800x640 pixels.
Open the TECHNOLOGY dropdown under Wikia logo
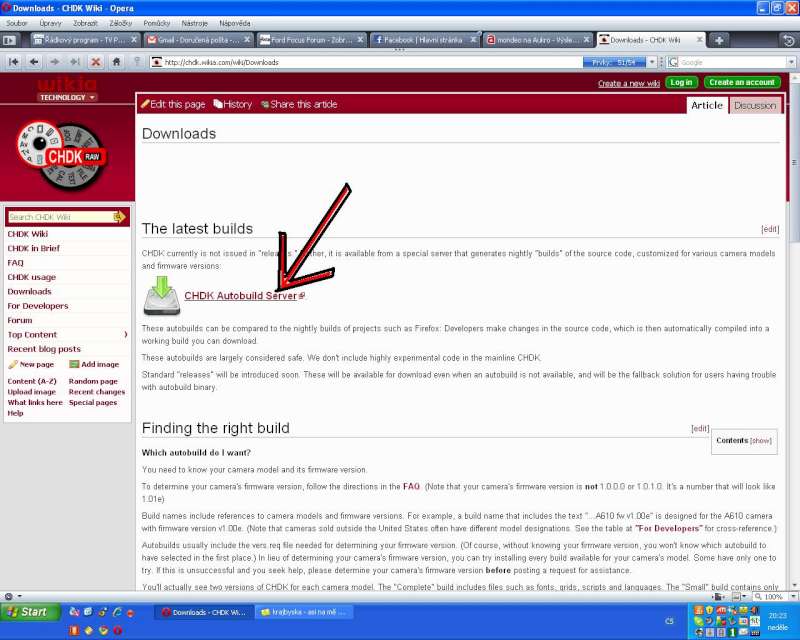point(67,98)
